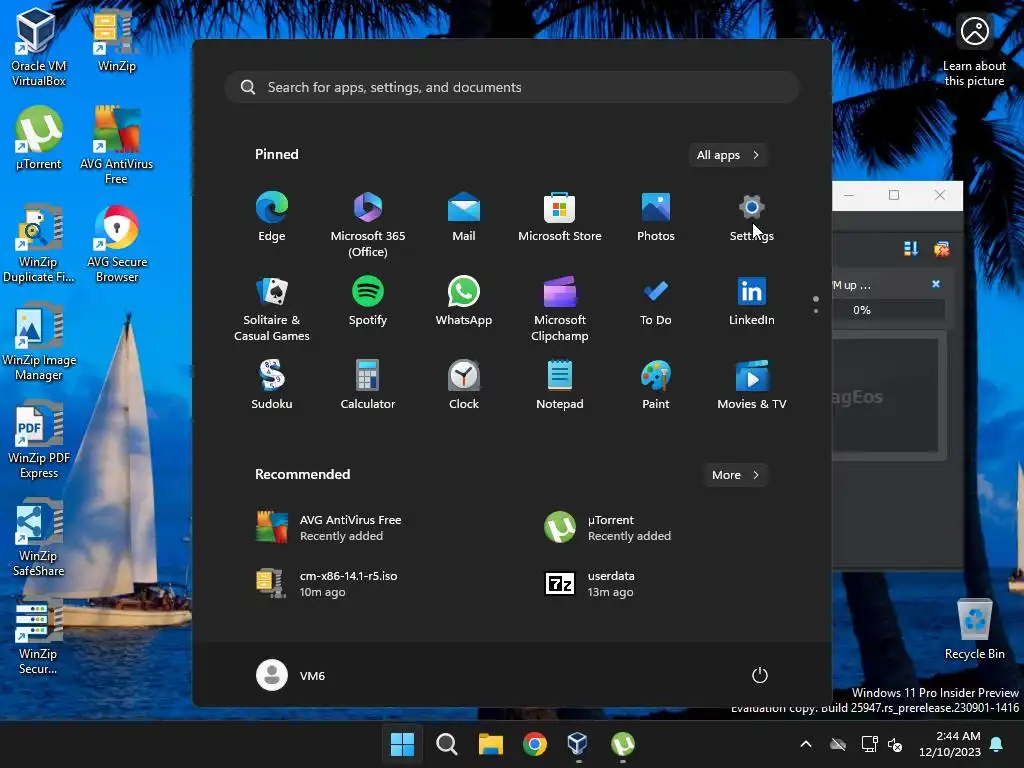Expand the All apps list
The height and width of the screenshot is (768, 1024).
pyautogui.click(x=728, y=155)
